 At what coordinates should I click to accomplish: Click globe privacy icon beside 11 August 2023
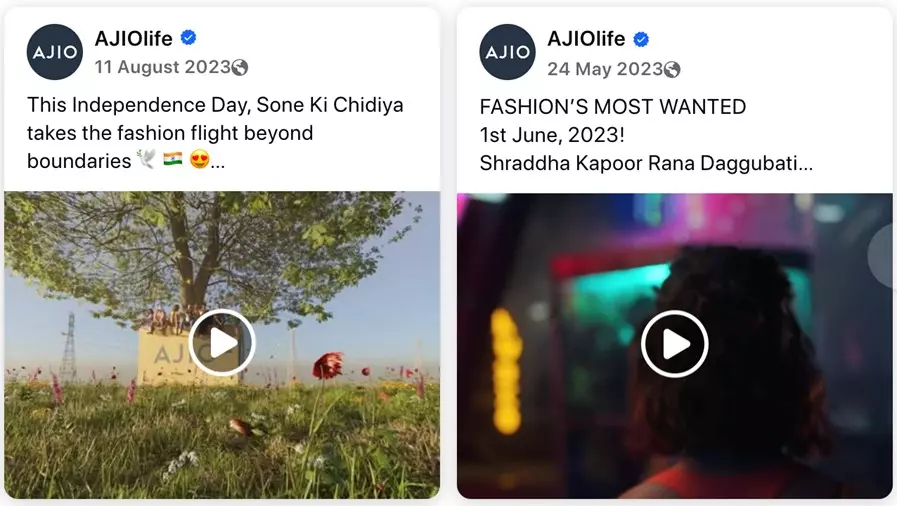click(x=240, y=67)
